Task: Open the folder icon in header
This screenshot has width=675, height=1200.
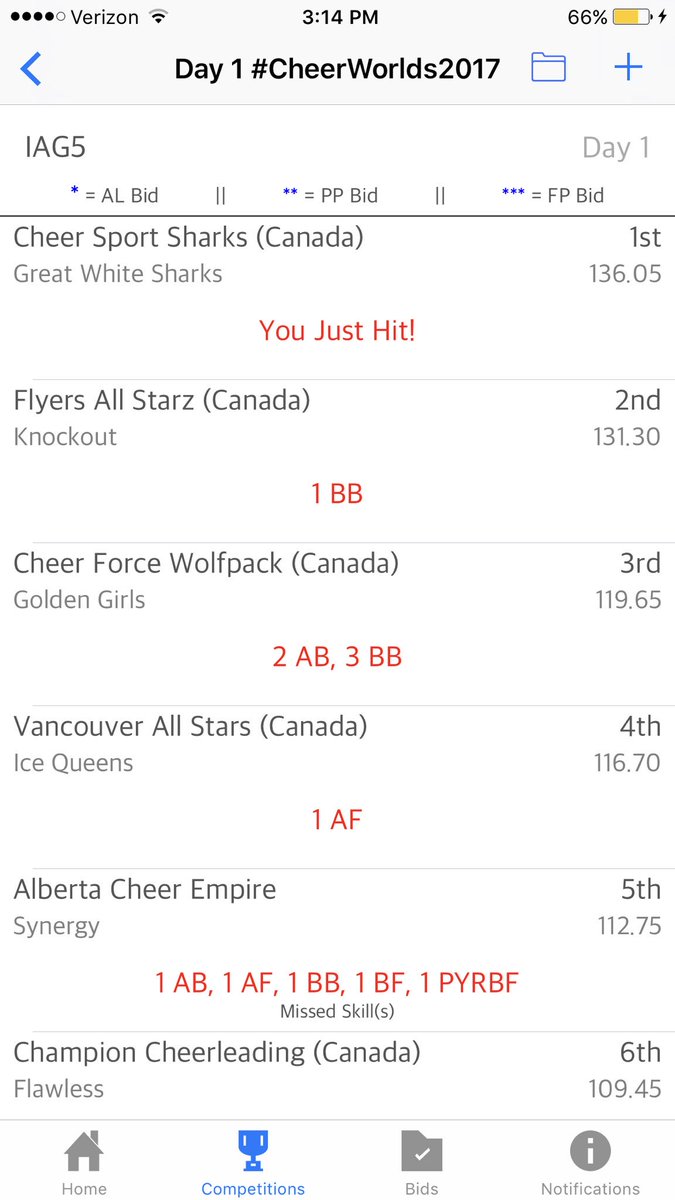Action: [548, 67]
